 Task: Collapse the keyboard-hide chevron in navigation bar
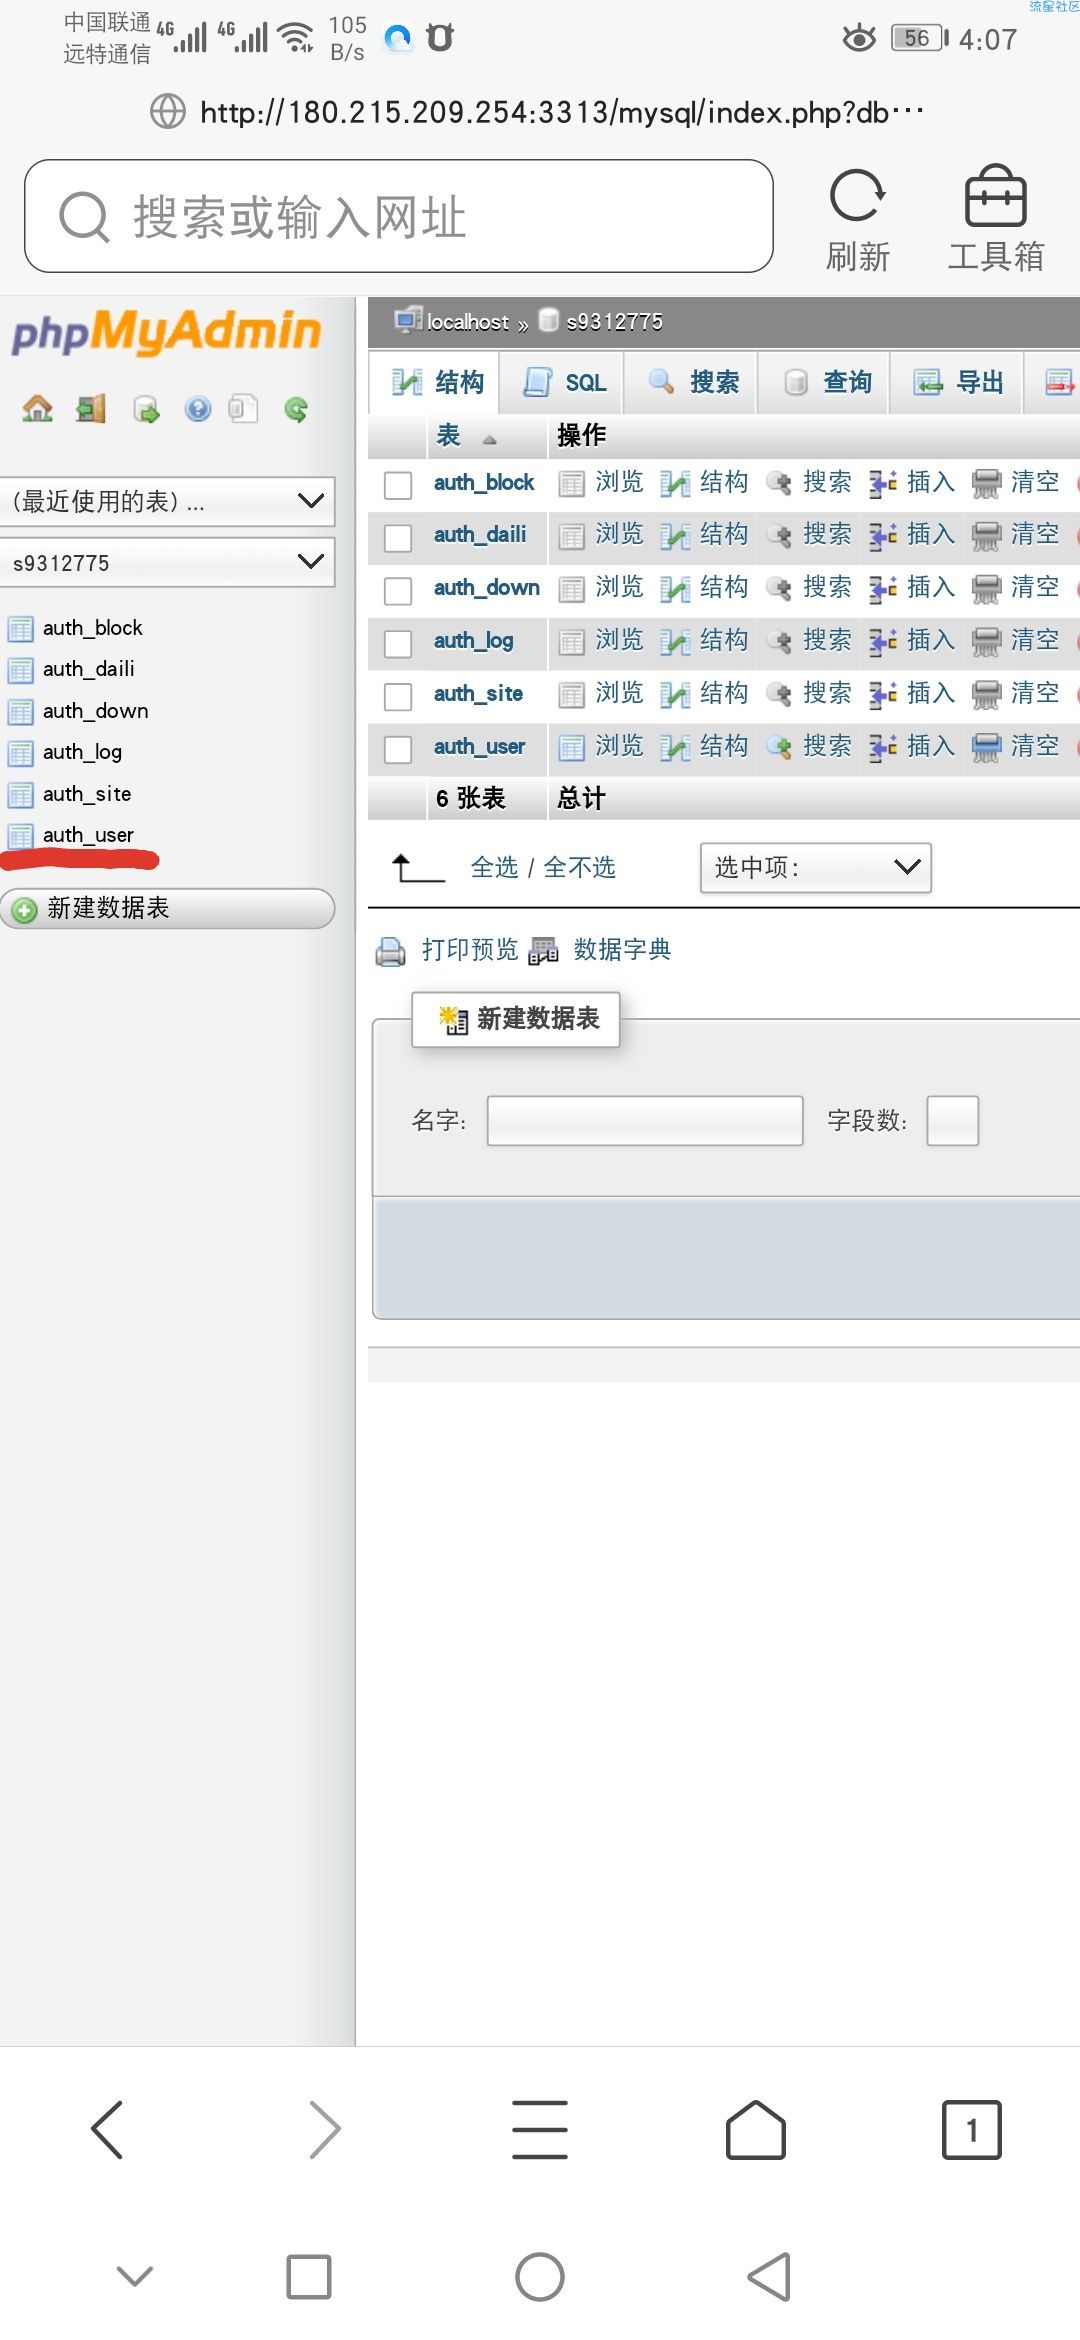click(135, 2277)
